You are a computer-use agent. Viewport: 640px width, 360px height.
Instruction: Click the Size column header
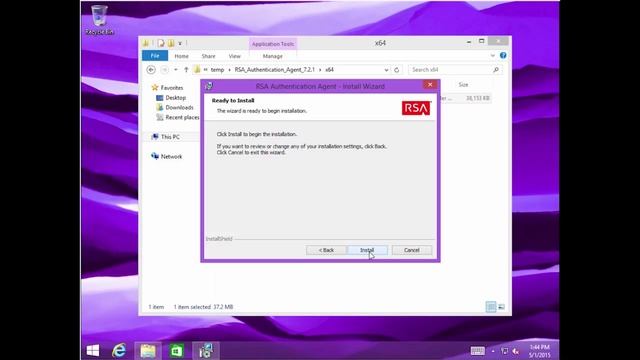click(x=463, y=84)
